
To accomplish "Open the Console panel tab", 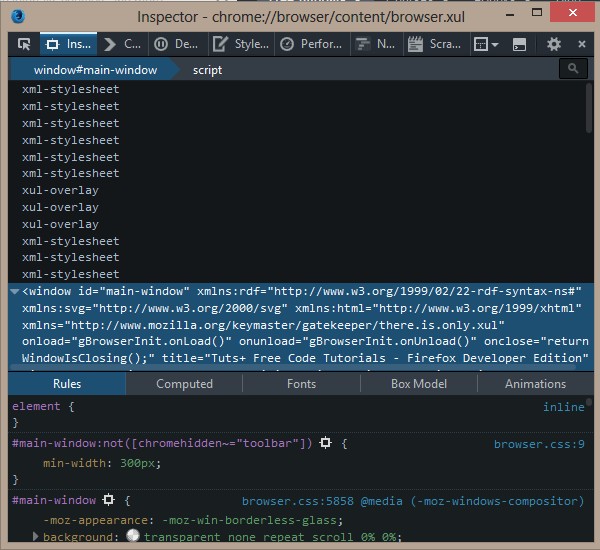I will (x=124, y=44).
